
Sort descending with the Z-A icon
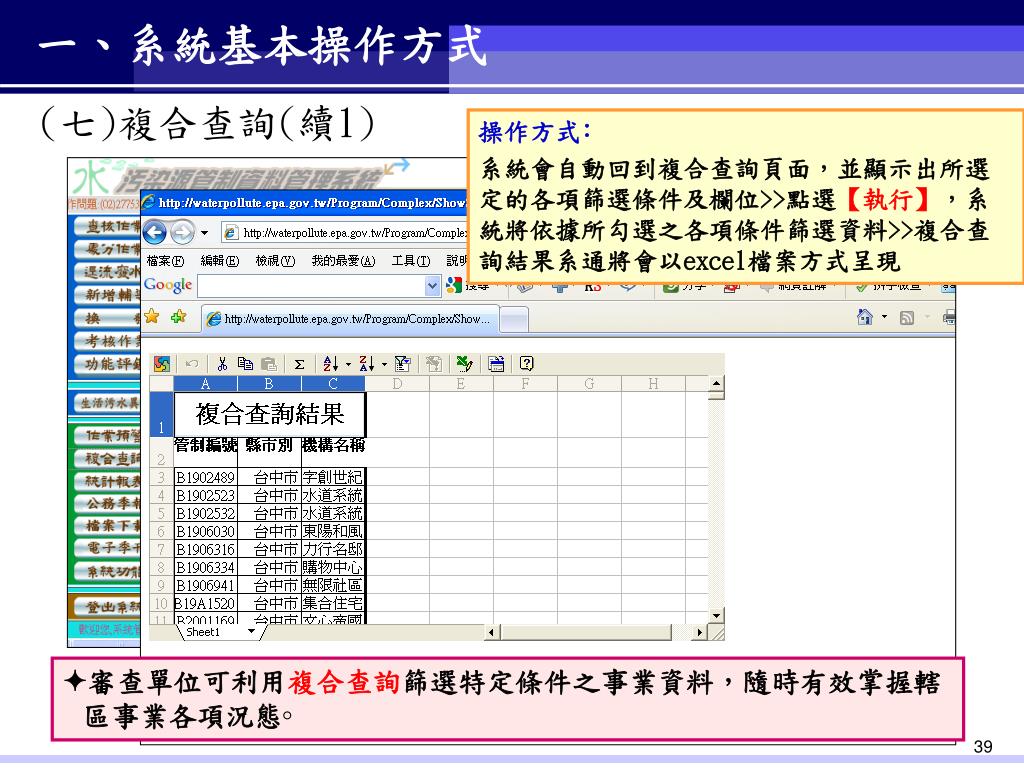point(367,364)
